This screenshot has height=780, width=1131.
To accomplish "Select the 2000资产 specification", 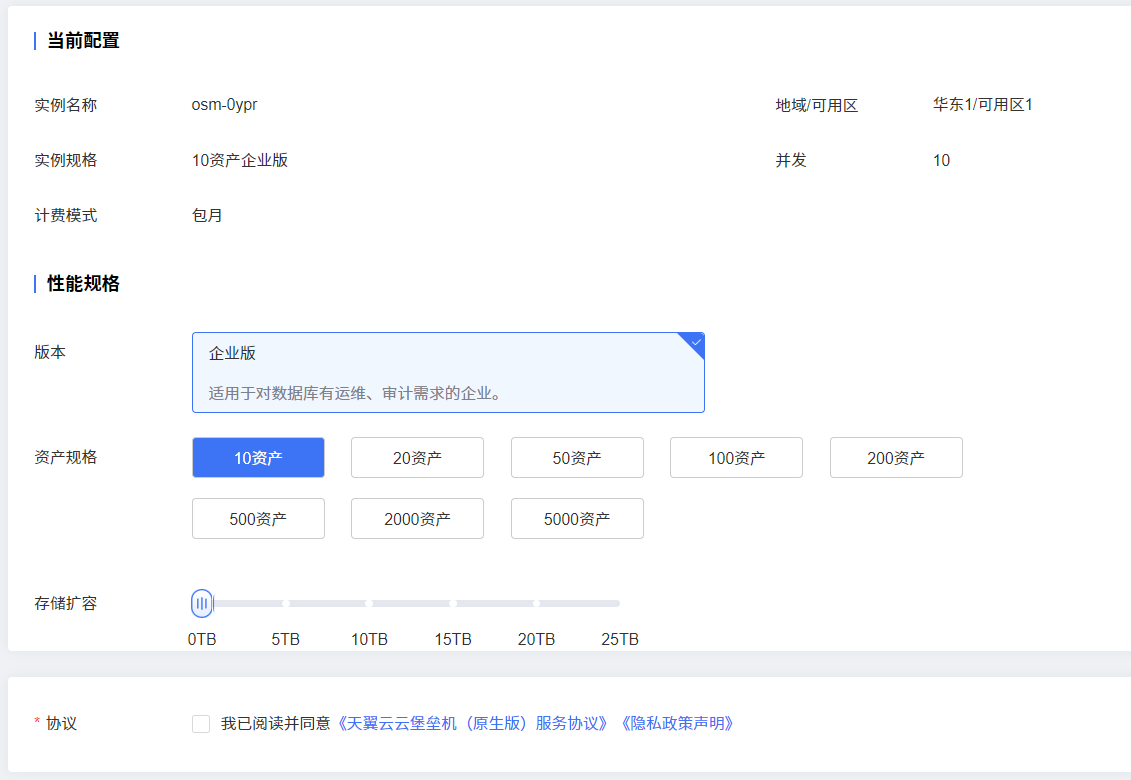I will 417,518.
